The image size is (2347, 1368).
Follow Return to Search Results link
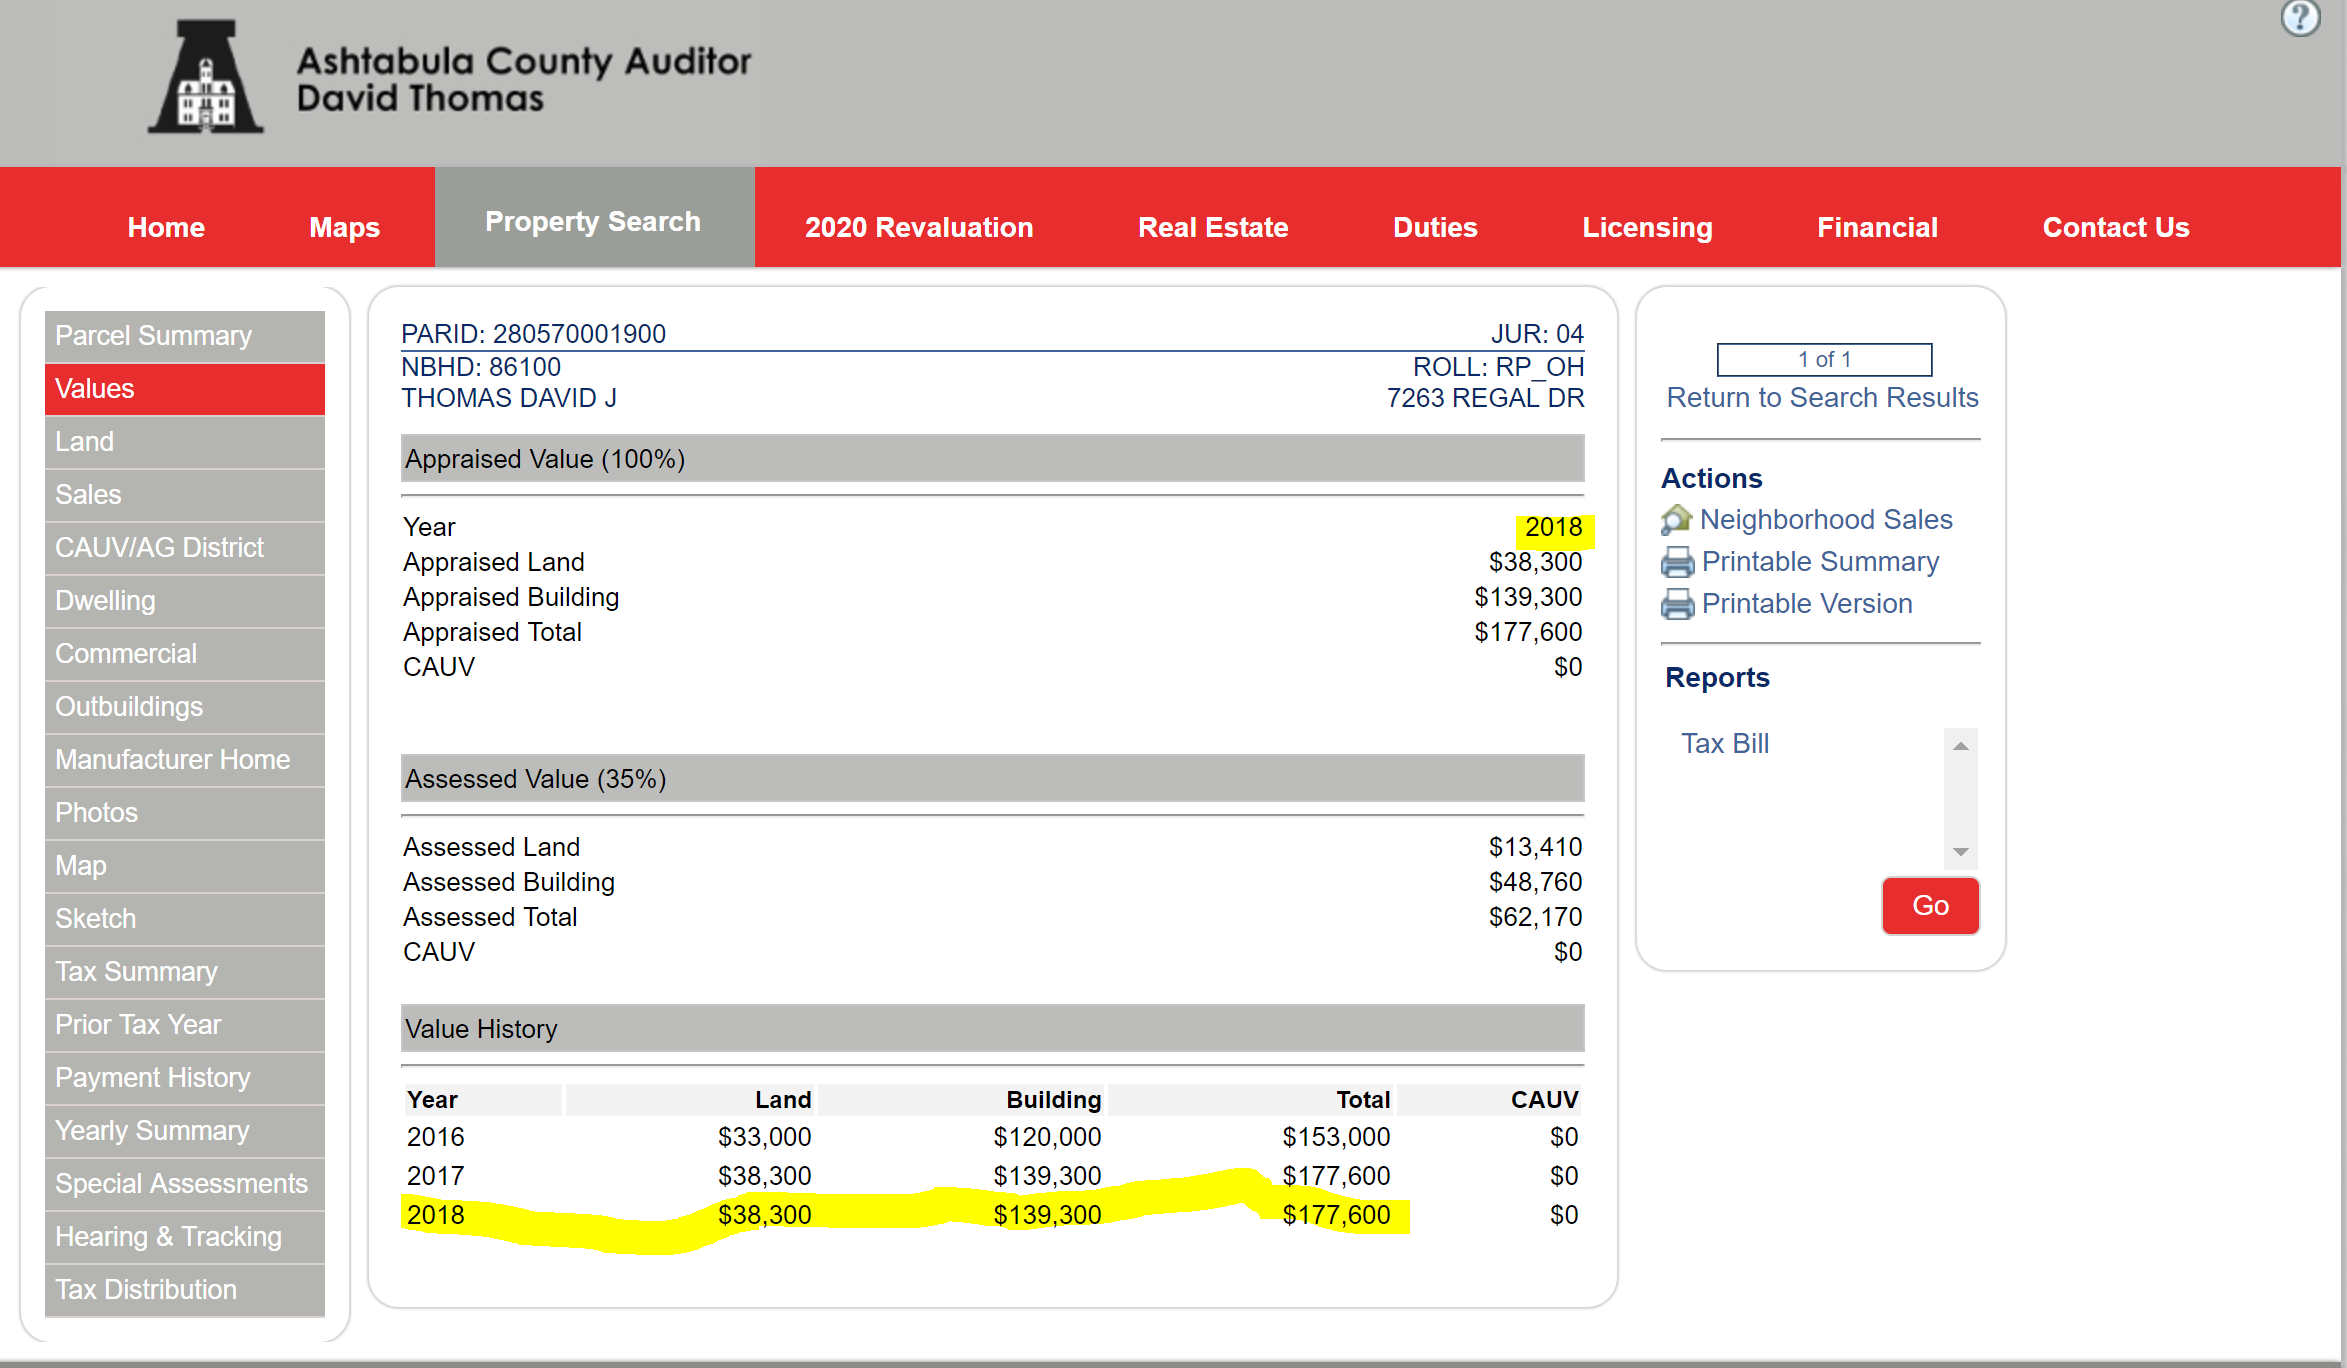click(1822, 397)
